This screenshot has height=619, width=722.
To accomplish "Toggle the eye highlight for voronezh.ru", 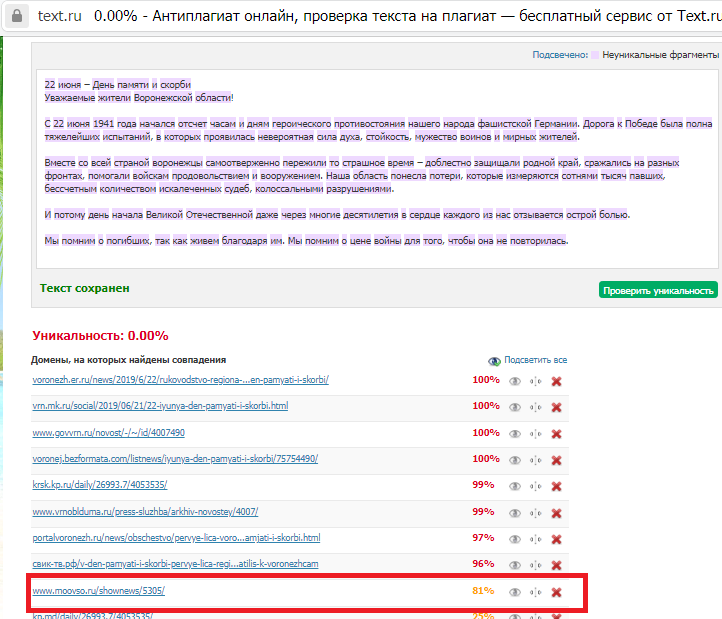I will click(515, 381).
